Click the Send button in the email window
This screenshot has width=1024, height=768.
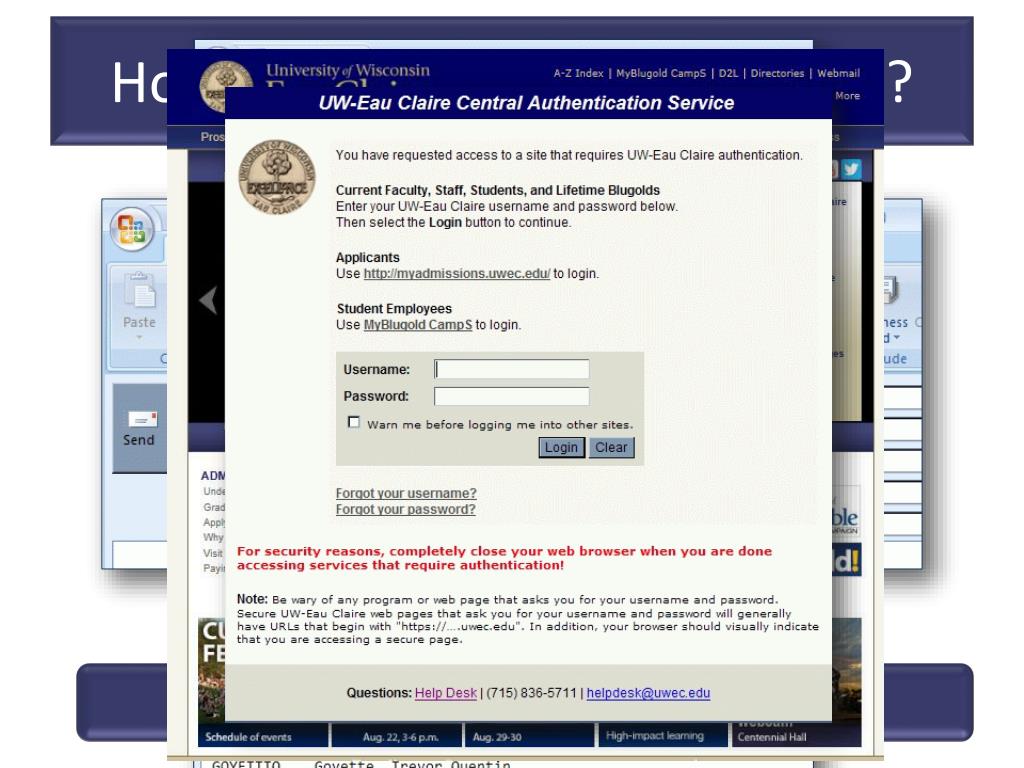coord(140,428)
